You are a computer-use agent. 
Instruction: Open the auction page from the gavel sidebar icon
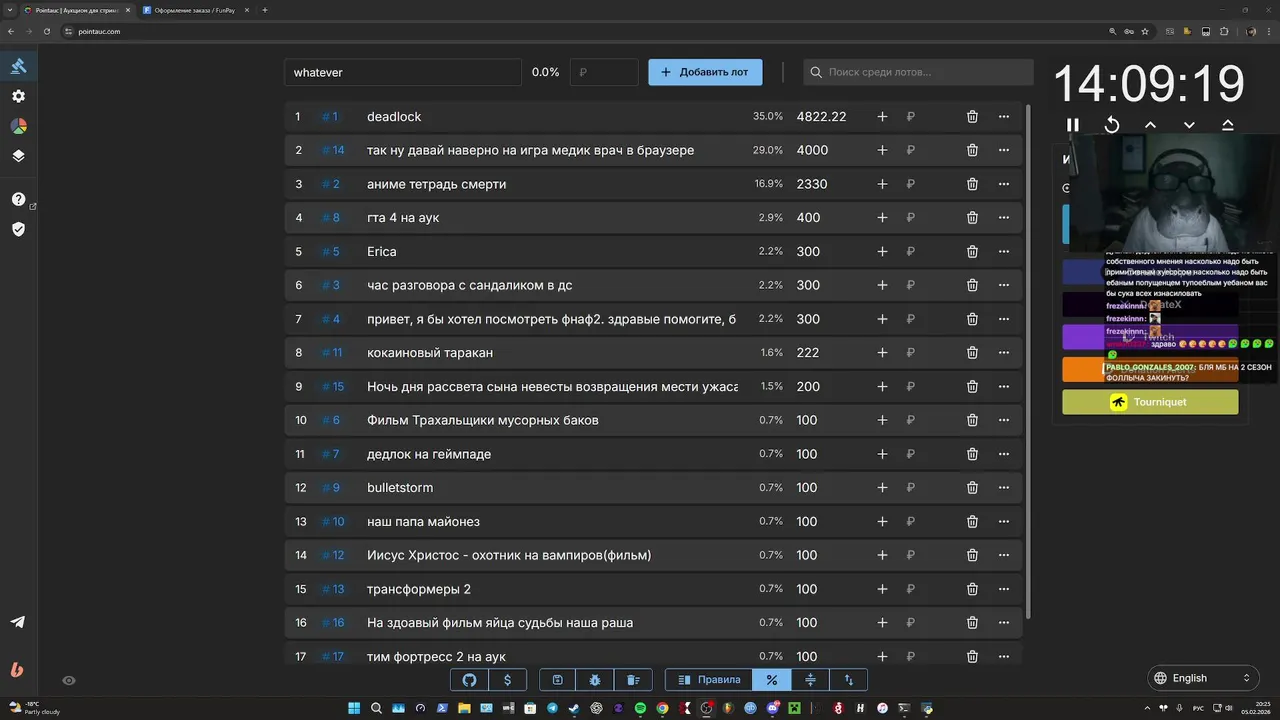point(18,66)
